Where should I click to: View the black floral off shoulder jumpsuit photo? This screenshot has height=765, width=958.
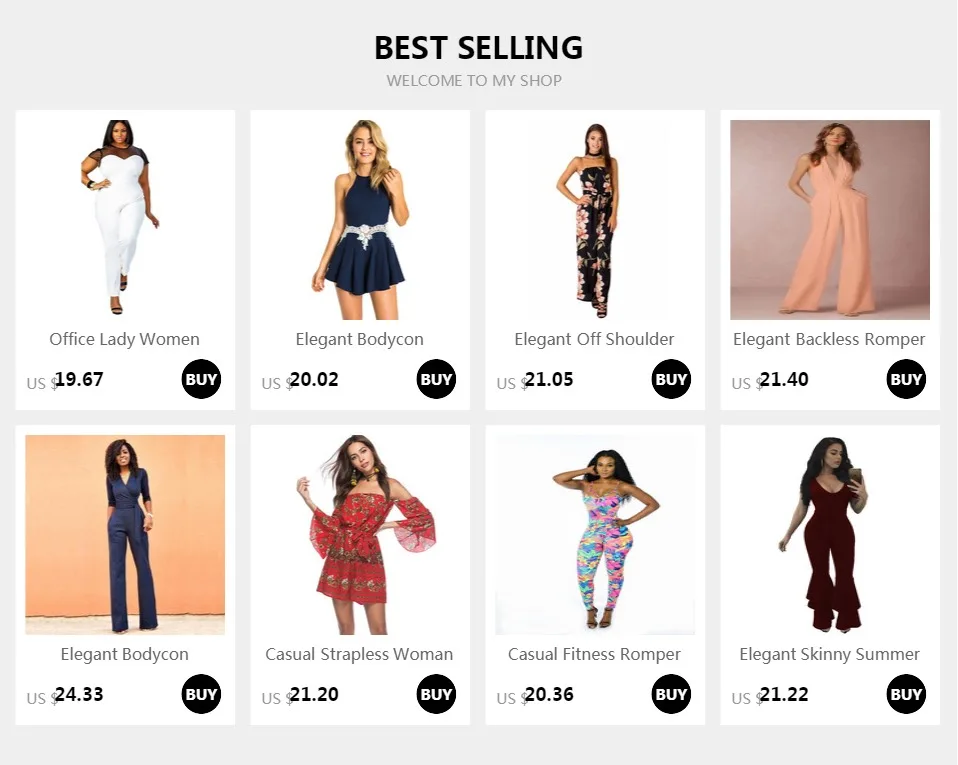point(595,219)
